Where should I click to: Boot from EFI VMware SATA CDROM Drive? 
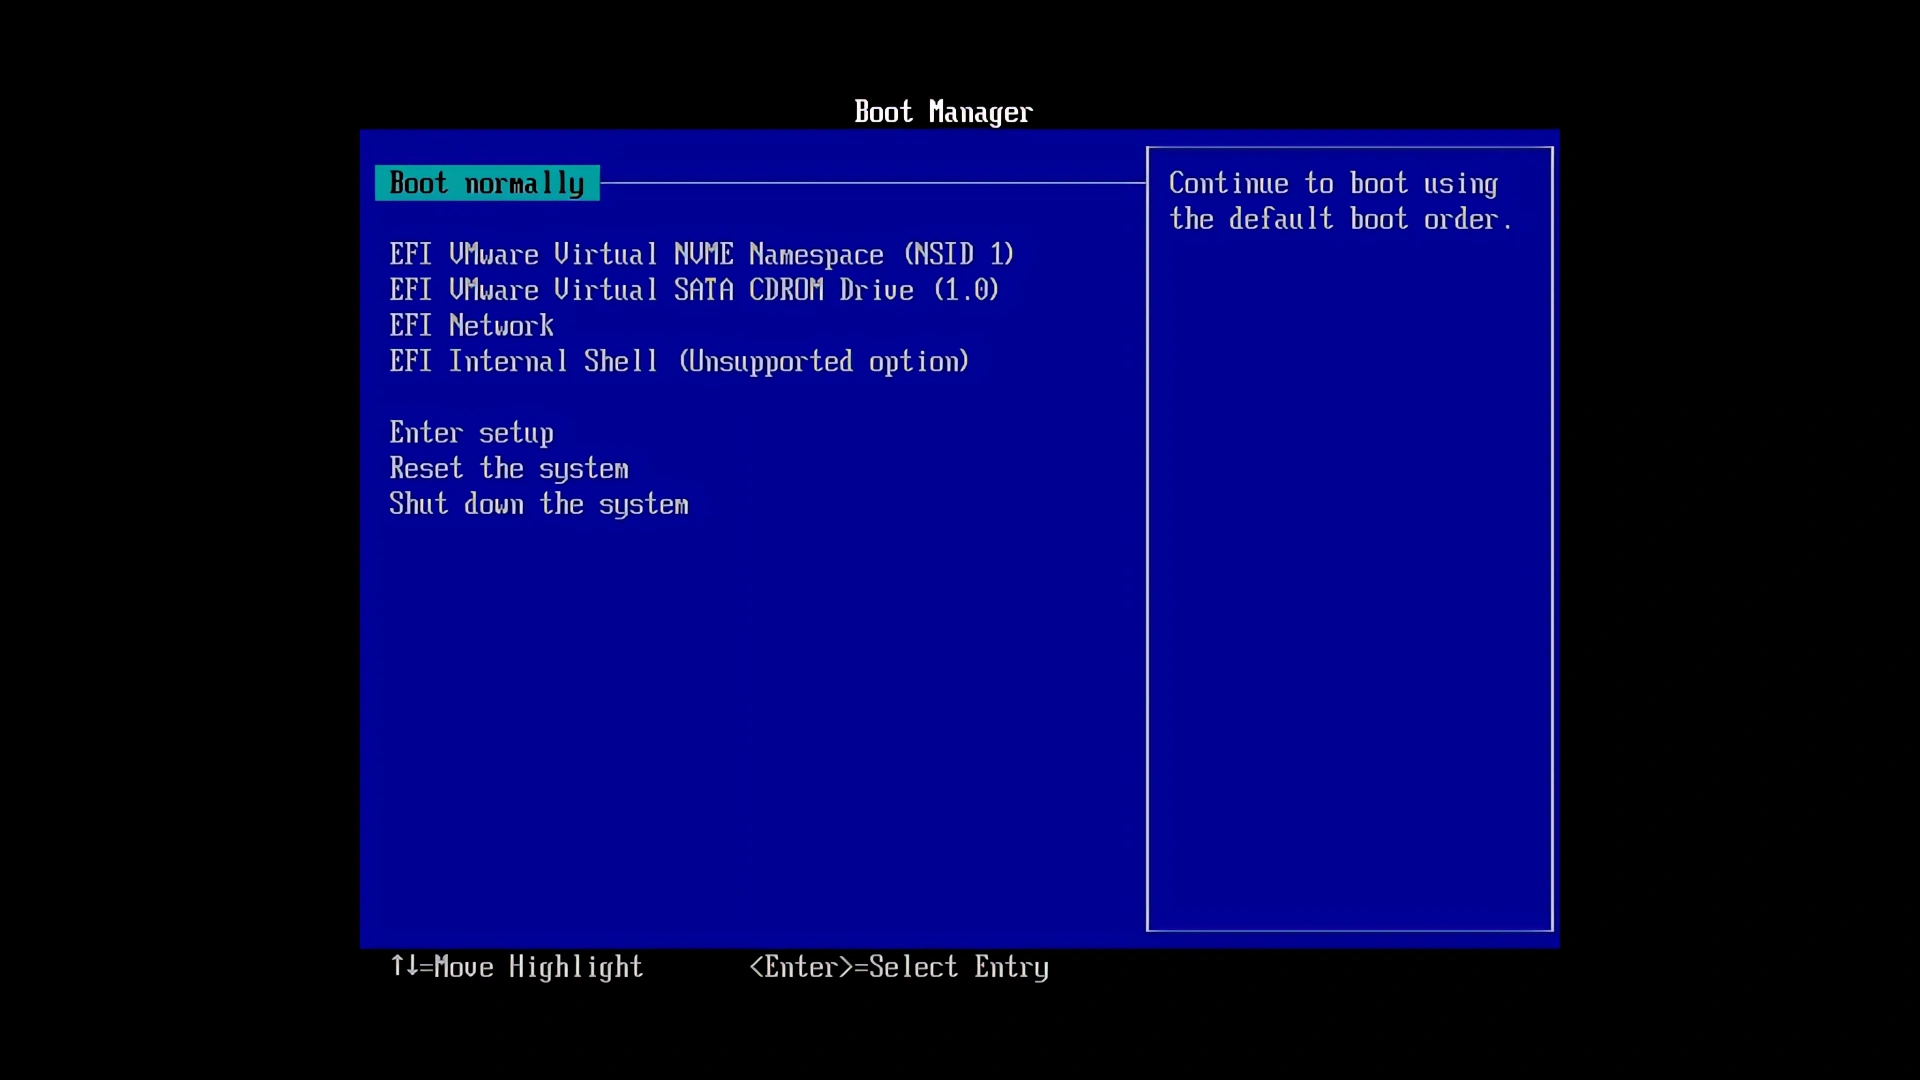click(x=693, y=291)
